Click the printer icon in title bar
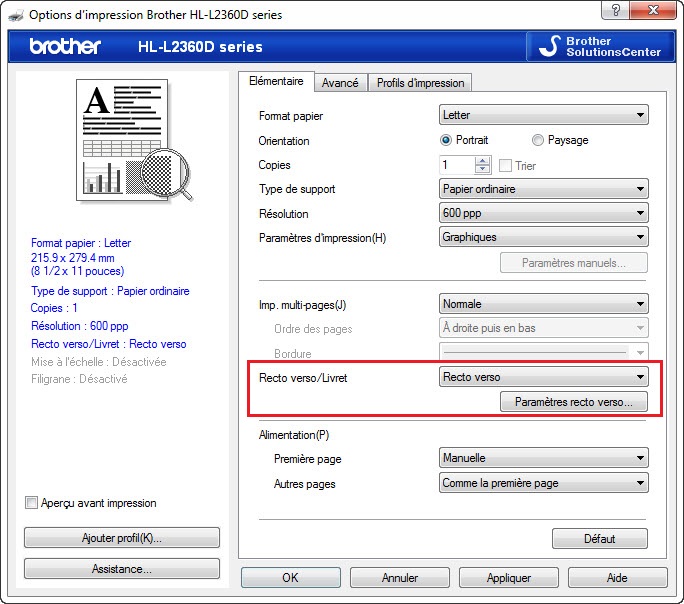Viewport: 684px width, 604px height. (13, 14)
